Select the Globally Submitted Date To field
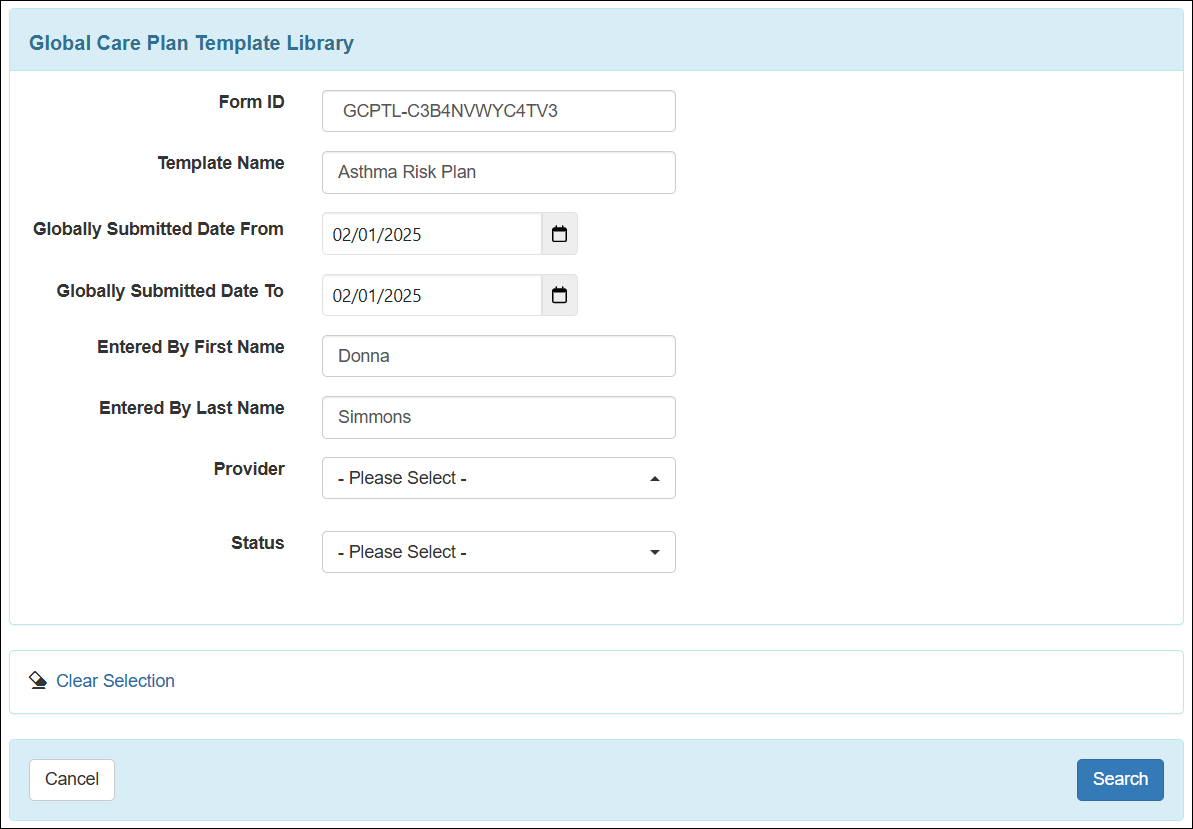 pos(432,295)
